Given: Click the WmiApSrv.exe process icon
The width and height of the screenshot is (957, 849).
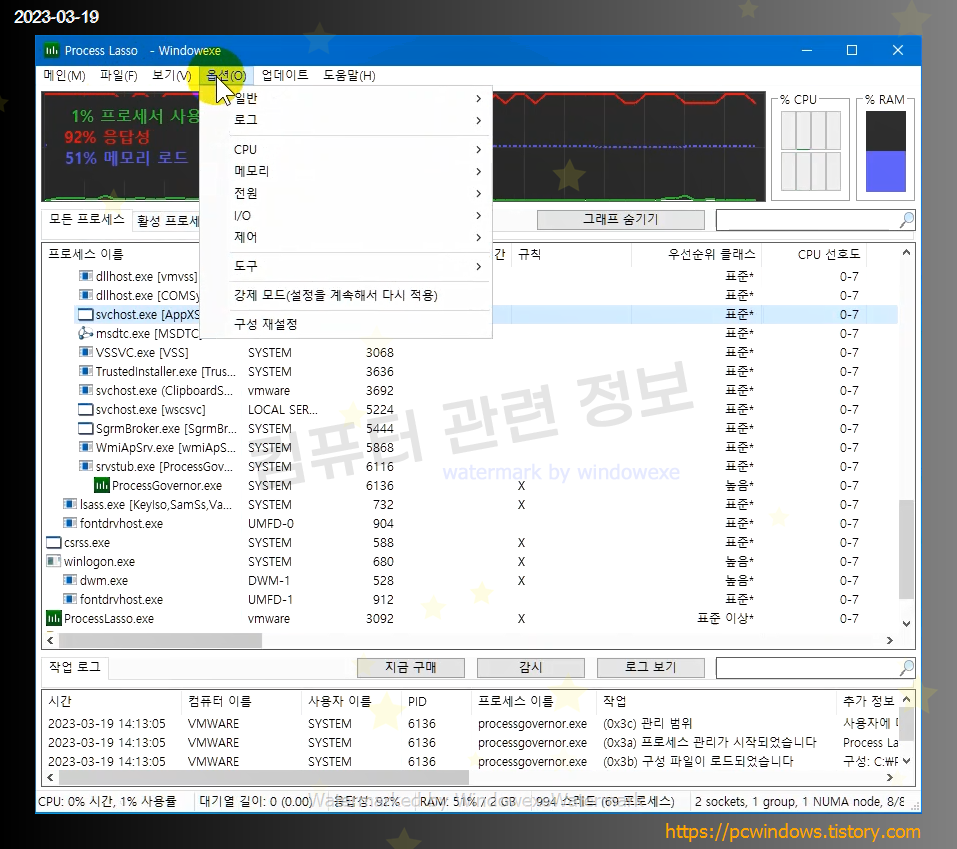Looking at the screenshot, I should [x=86, y=447].
